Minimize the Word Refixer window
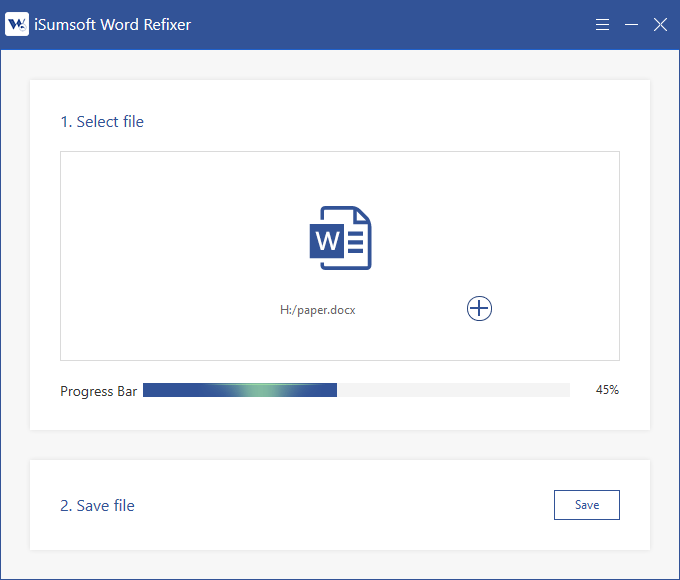680x580 pixels. (631, 24)
